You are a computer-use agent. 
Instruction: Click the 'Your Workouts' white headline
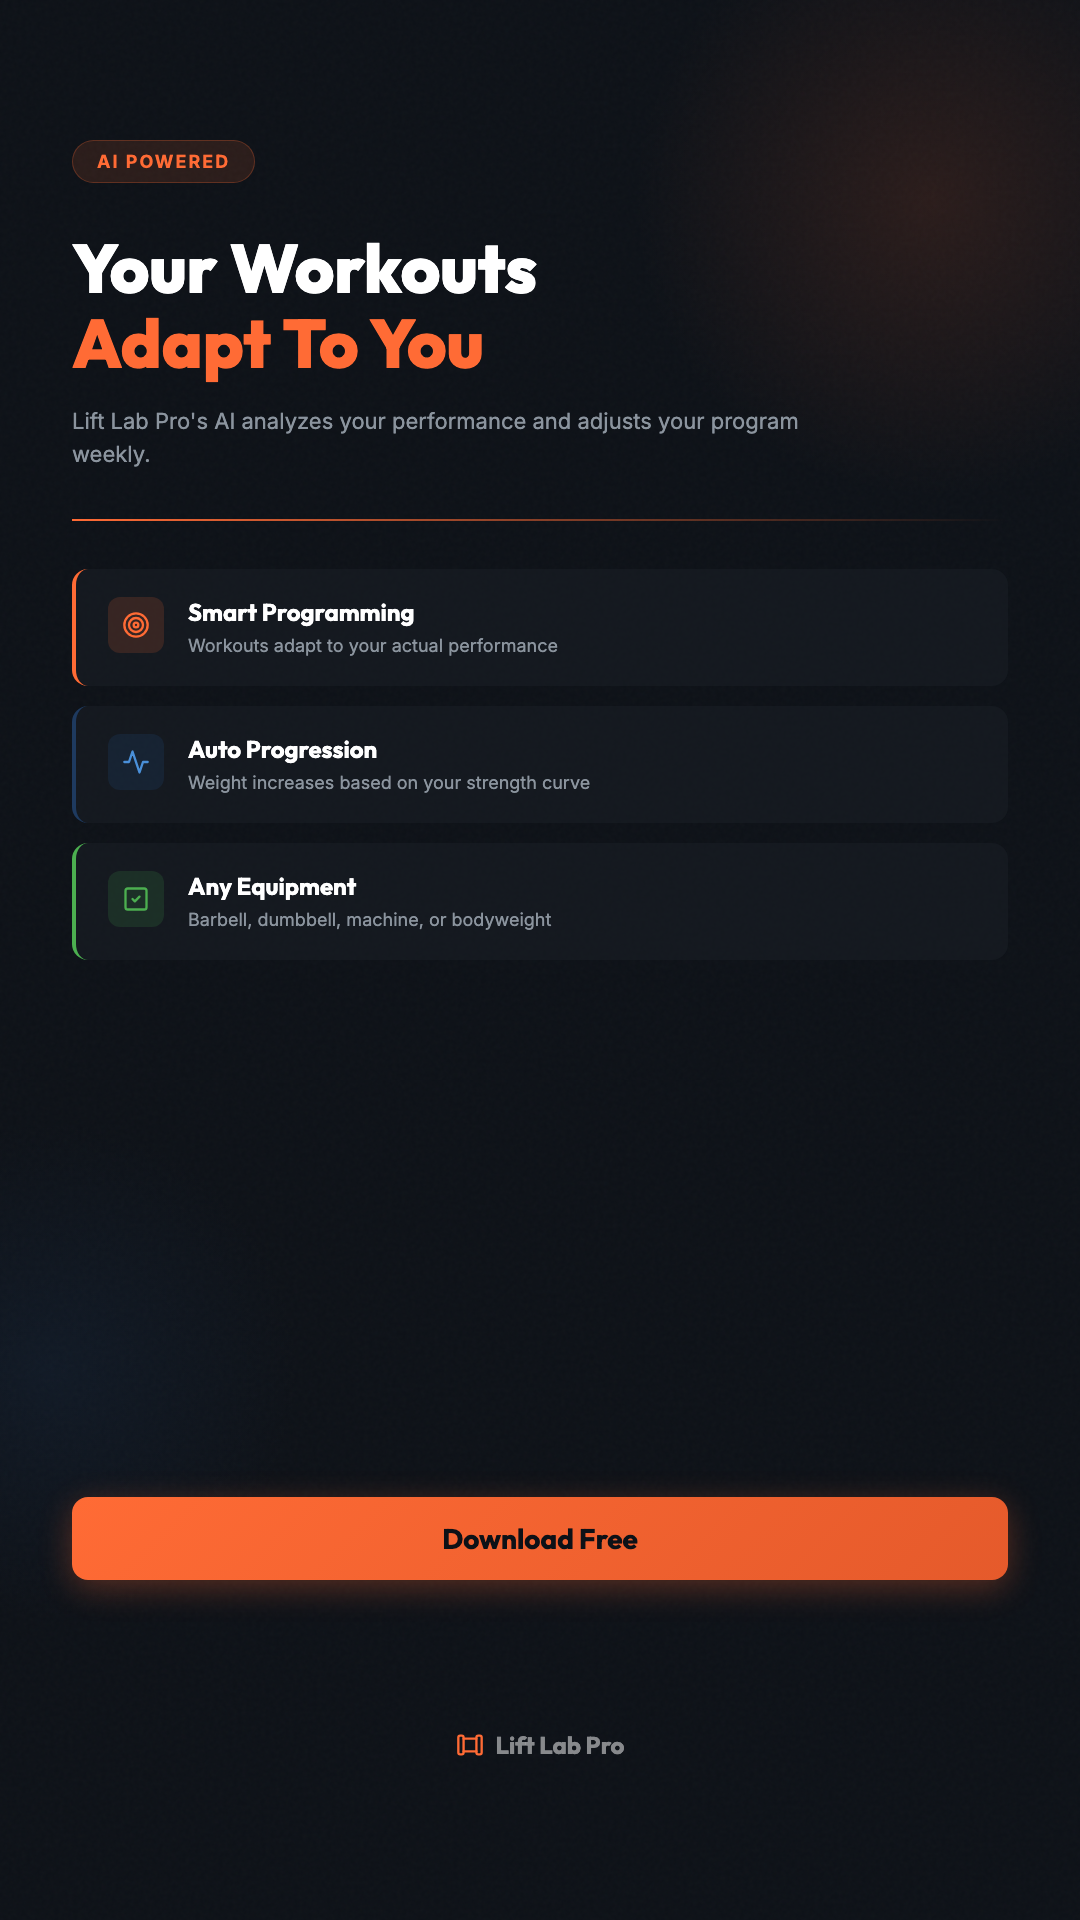pos(305,270)
